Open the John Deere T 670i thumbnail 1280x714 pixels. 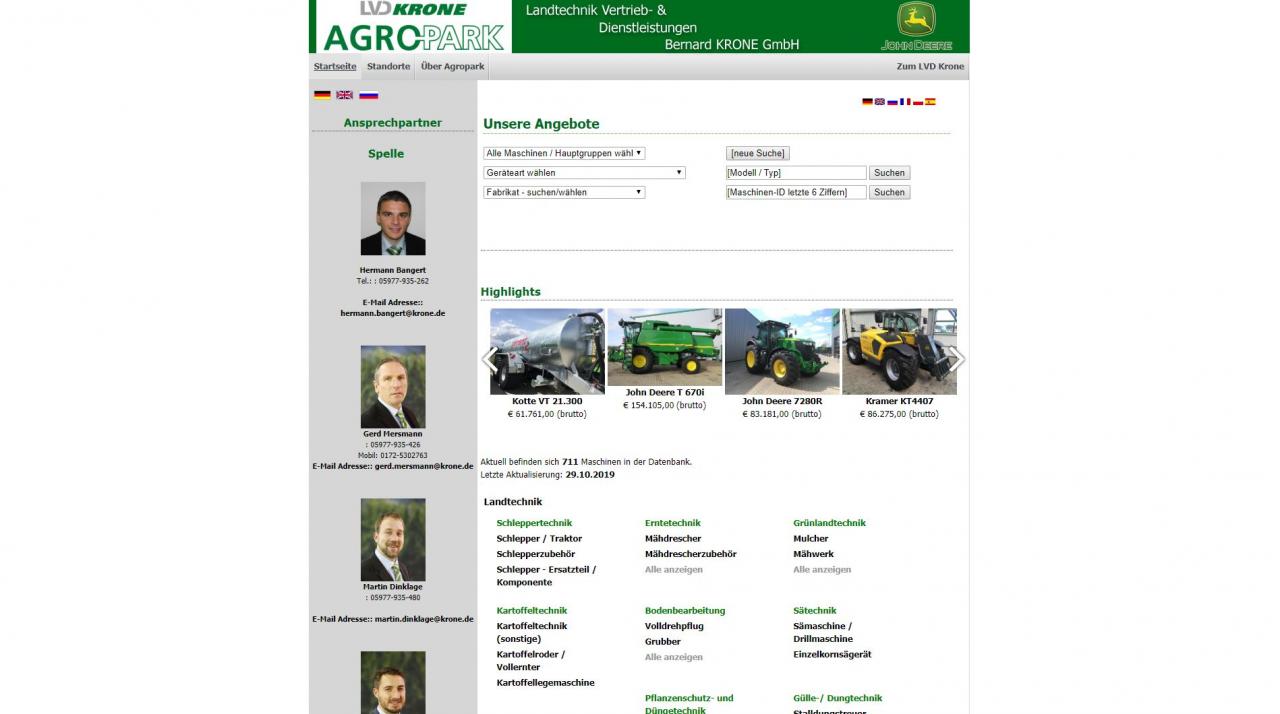click(x=664, y=347)
